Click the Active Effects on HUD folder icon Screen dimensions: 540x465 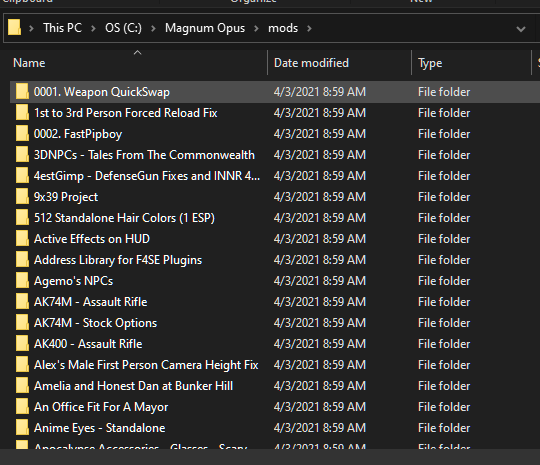coord(22,239)
